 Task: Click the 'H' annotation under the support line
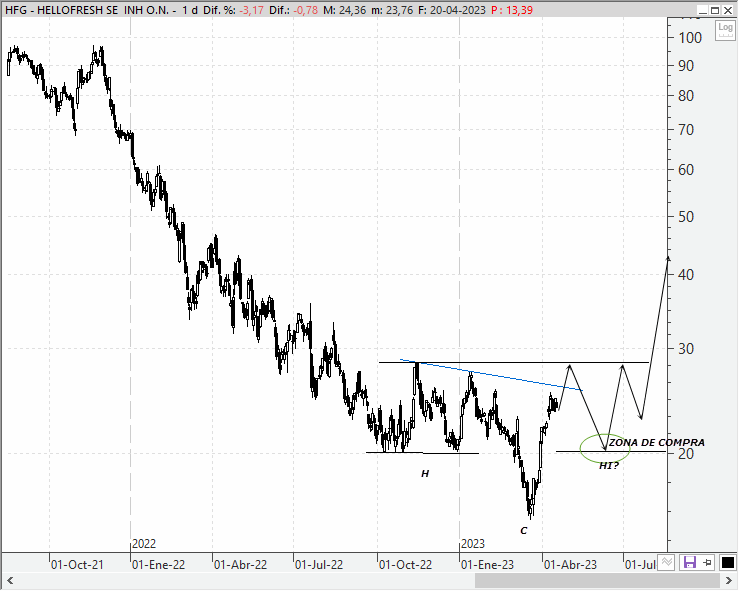[x=425, y=474]
